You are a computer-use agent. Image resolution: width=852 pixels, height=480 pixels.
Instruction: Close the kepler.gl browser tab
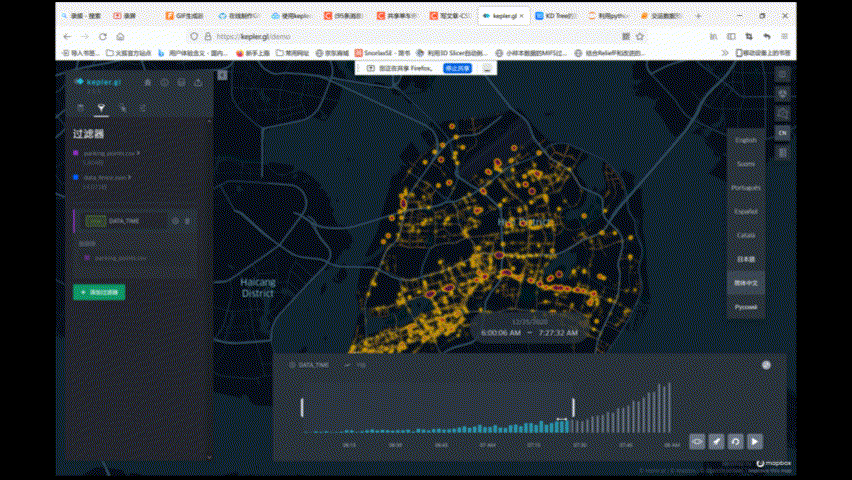tap(522, 16)
